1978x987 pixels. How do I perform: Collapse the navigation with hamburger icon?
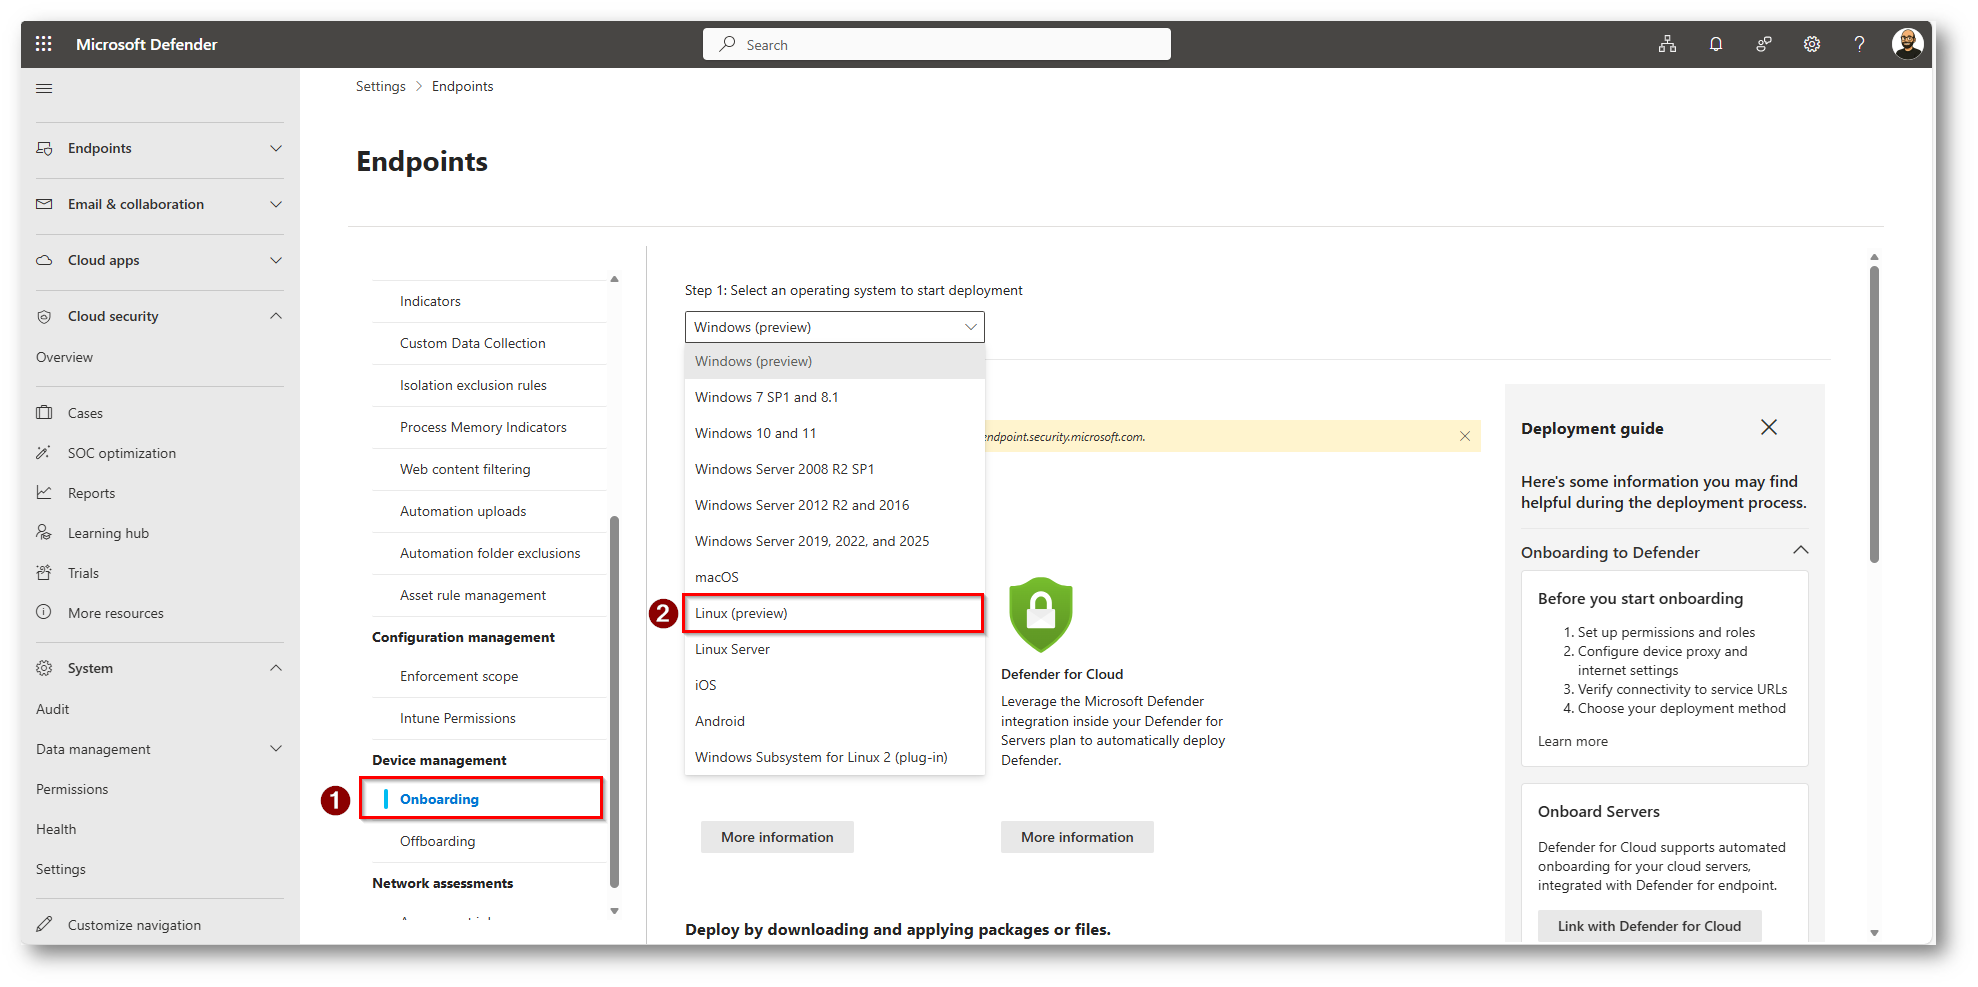(x=44, y=89)
